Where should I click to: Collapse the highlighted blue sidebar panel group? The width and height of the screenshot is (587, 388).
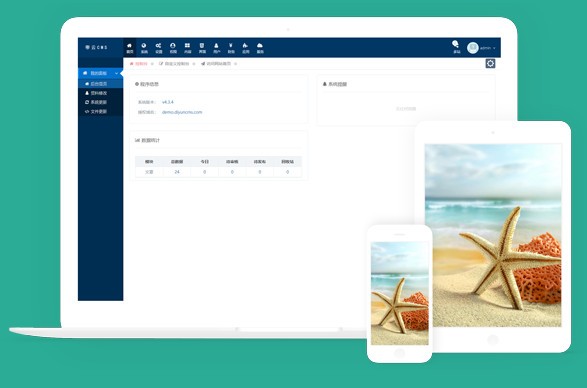pyautogui.click(x=100, y=73)
